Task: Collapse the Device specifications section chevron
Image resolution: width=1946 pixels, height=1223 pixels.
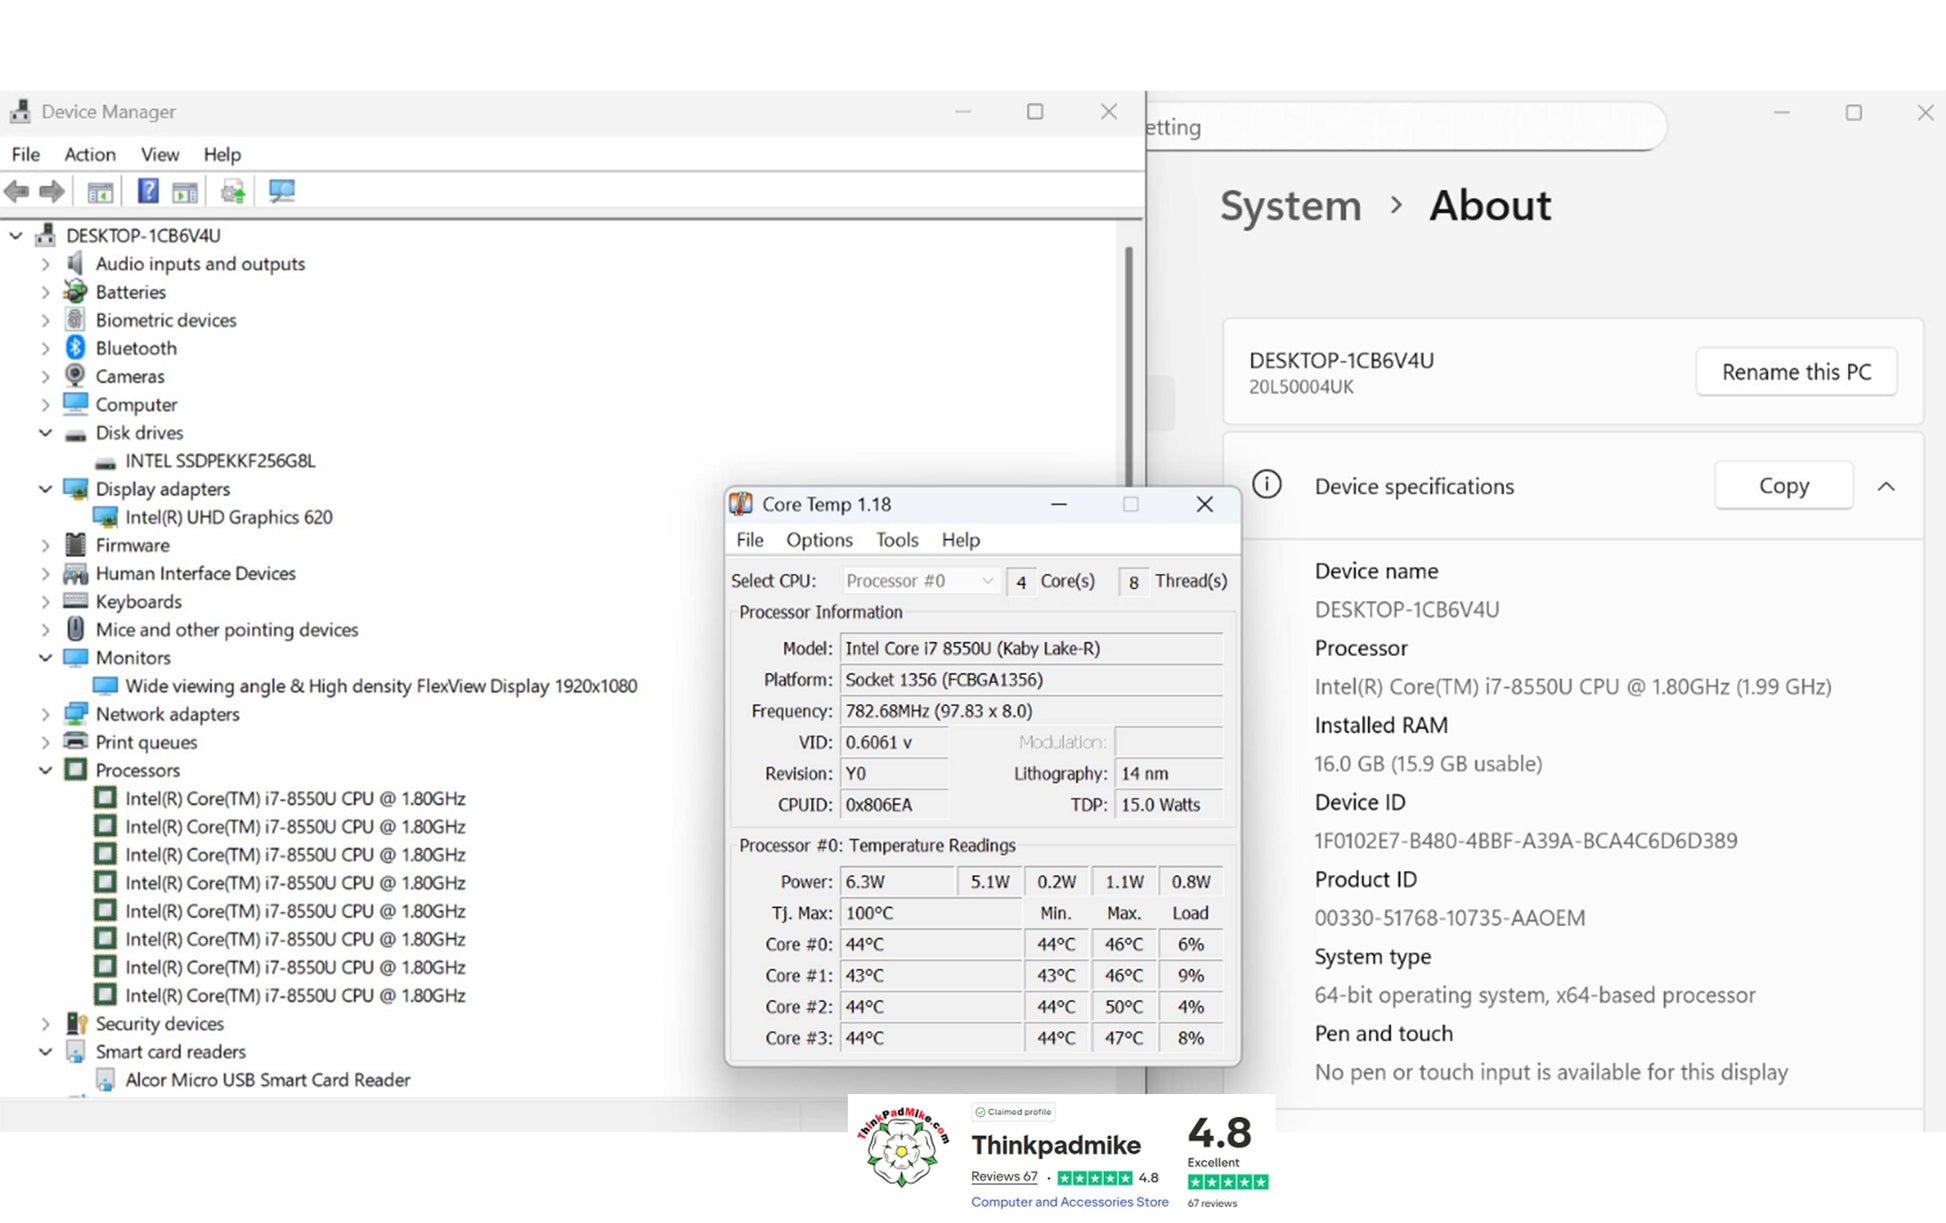Action: click(x=1886, y=486)
